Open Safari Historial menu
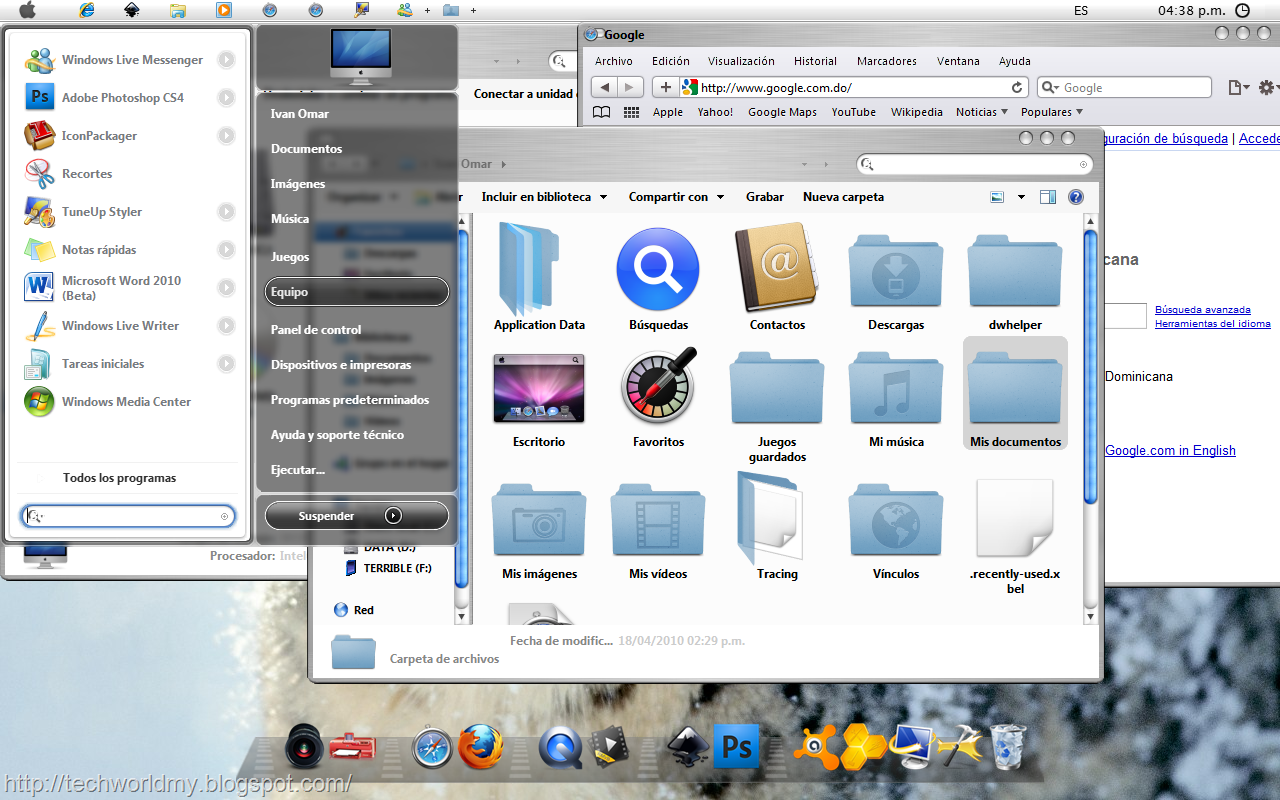The image size is (1280, 800). (815, 61)
